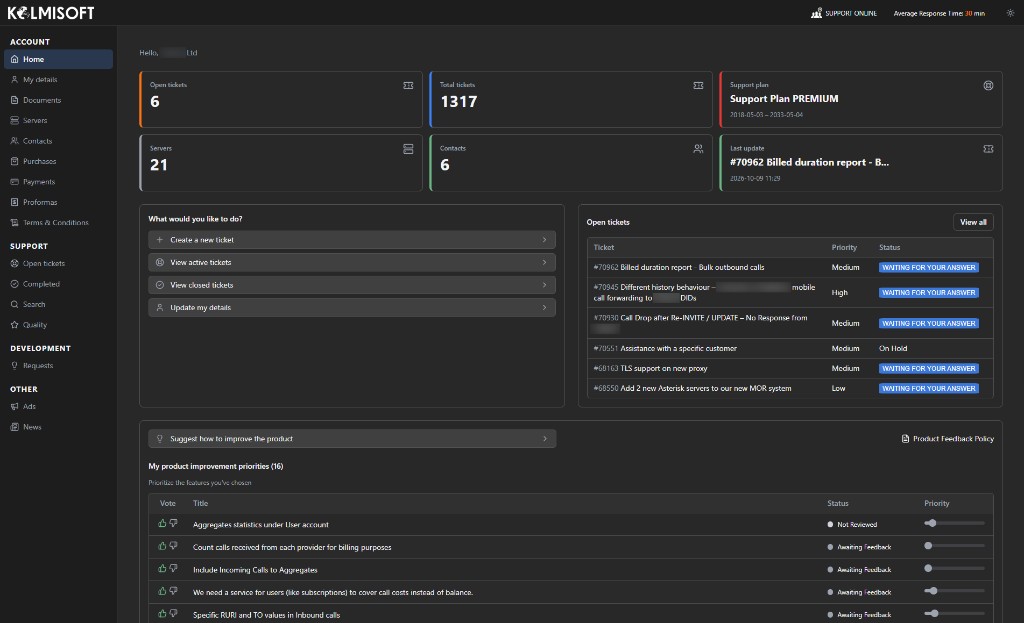Screen dimensions: 1024x623
Task: Open the Total tickets 1317 card
Action: point(571,99)
